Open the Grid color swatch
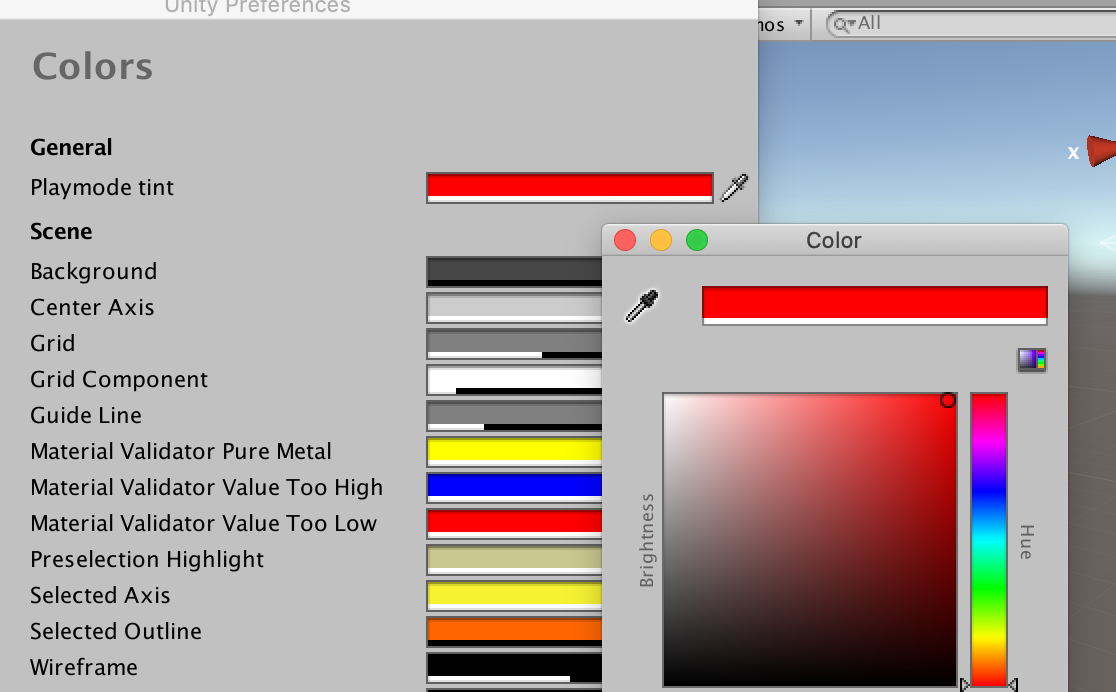The height and width of the screenshot is (692, 1116). [x=514, y=344]
